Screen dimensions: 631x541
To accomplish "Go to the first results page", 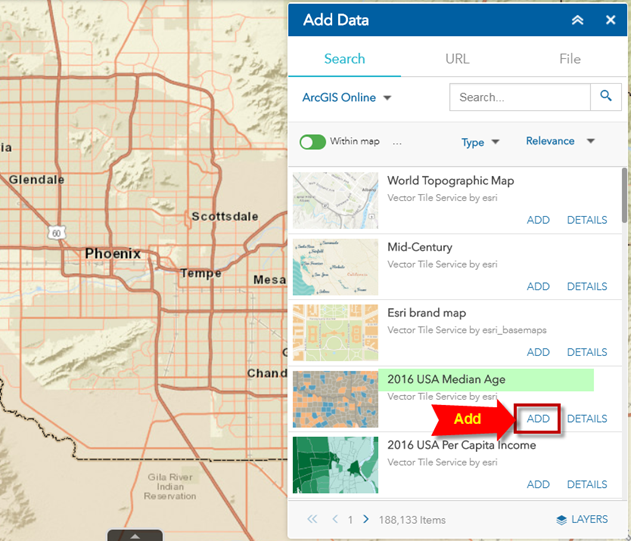I will click(312, 519).
